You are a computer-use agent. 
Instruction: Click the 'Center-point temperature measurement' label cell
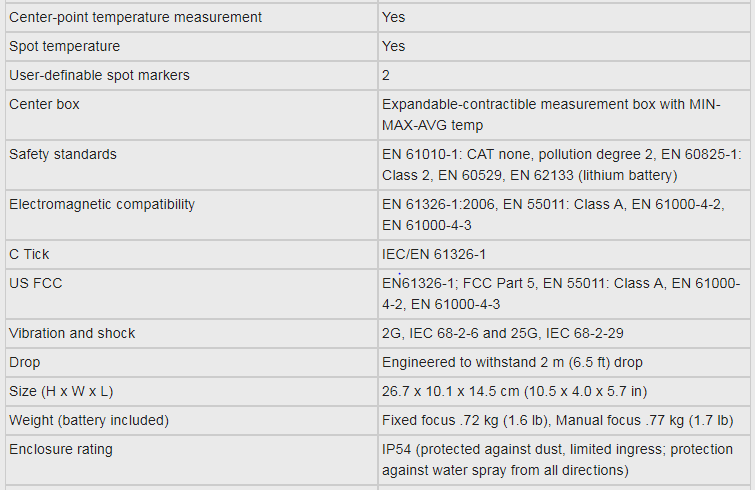tap(136, 17)
